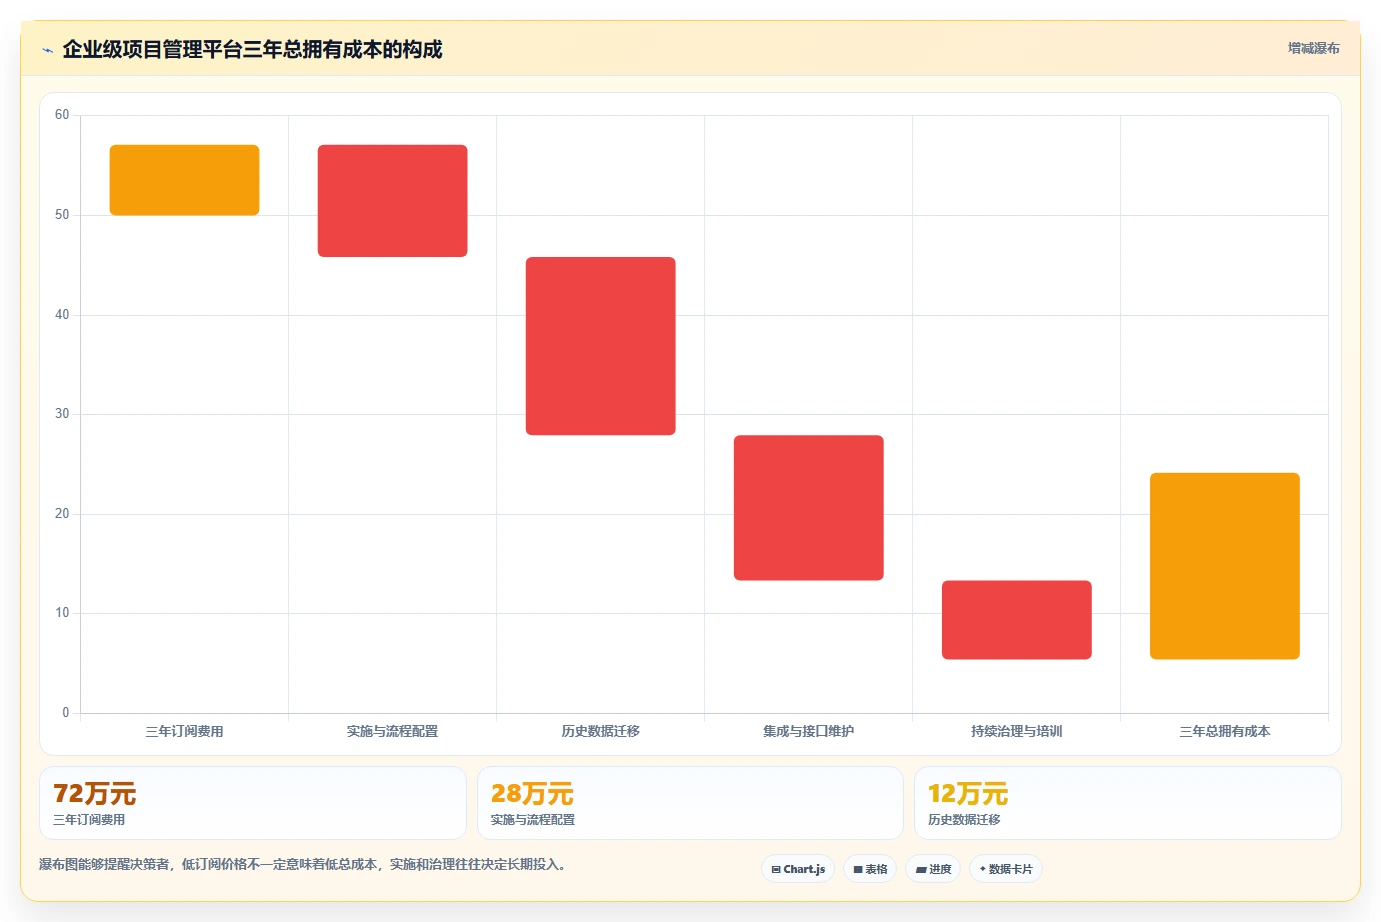This screenshot has height=922, width=1381.
Task: Click the 数据卡片 tag pill
Action: pyautogui.click(x=1006, y=869)
